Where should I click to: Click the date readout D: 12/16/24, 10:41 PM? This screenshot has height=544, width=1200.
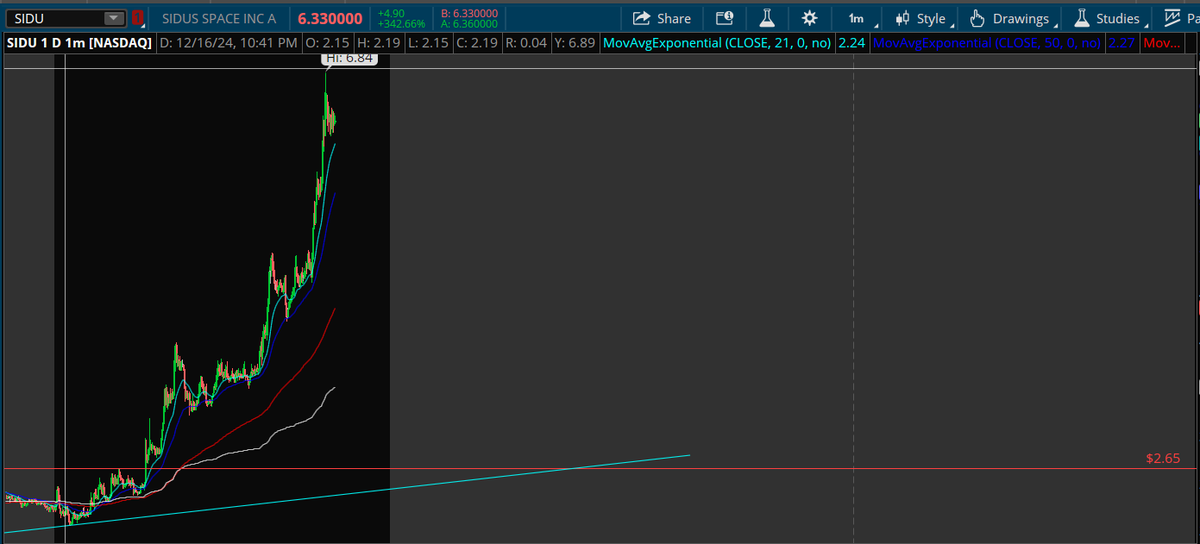[x=228, y=43]
